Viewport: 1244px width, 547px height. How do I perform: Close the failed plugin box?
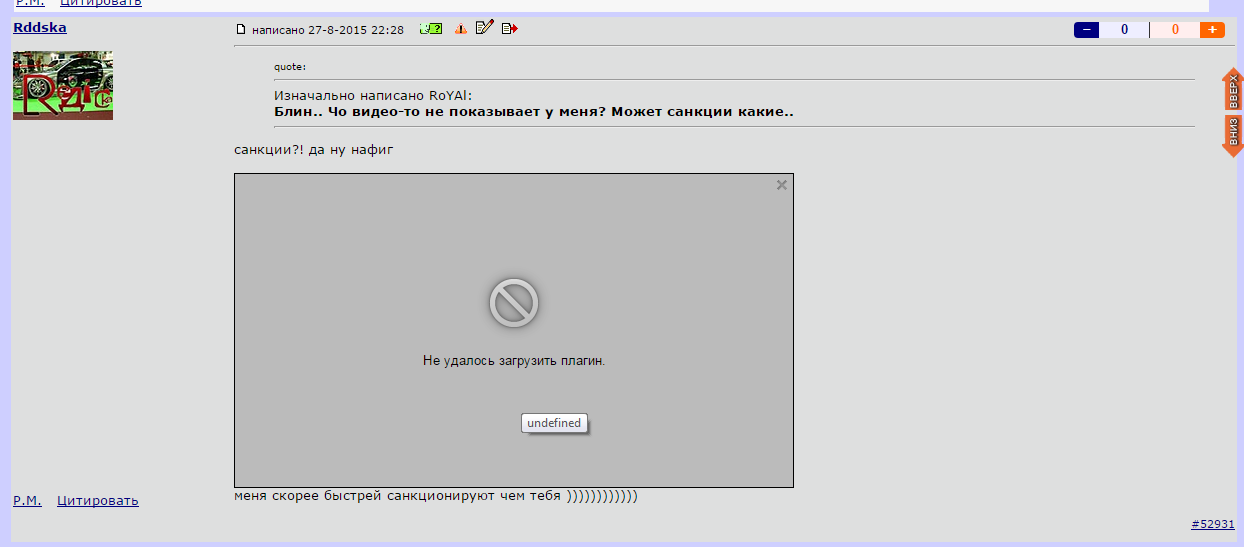782,185
